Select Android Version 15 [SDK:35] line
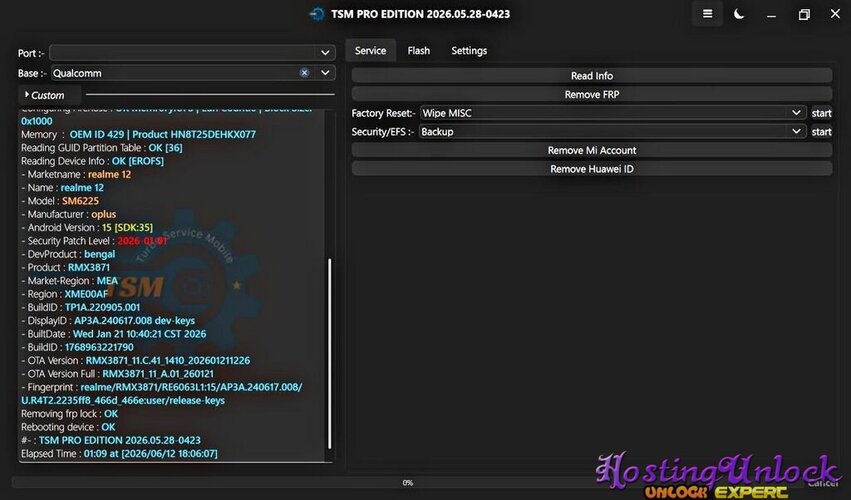 click(x=87, y=227)
